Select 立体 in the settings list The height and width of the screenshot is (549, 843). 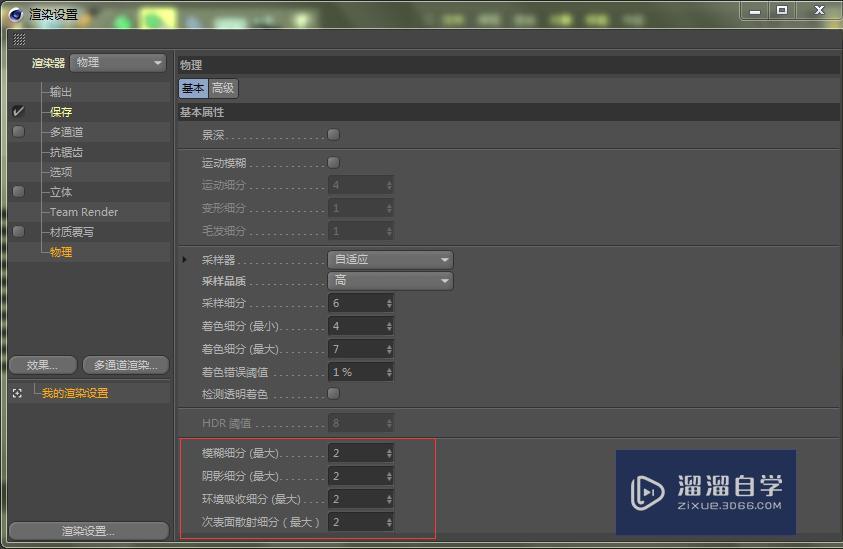[x=61, y=192]
